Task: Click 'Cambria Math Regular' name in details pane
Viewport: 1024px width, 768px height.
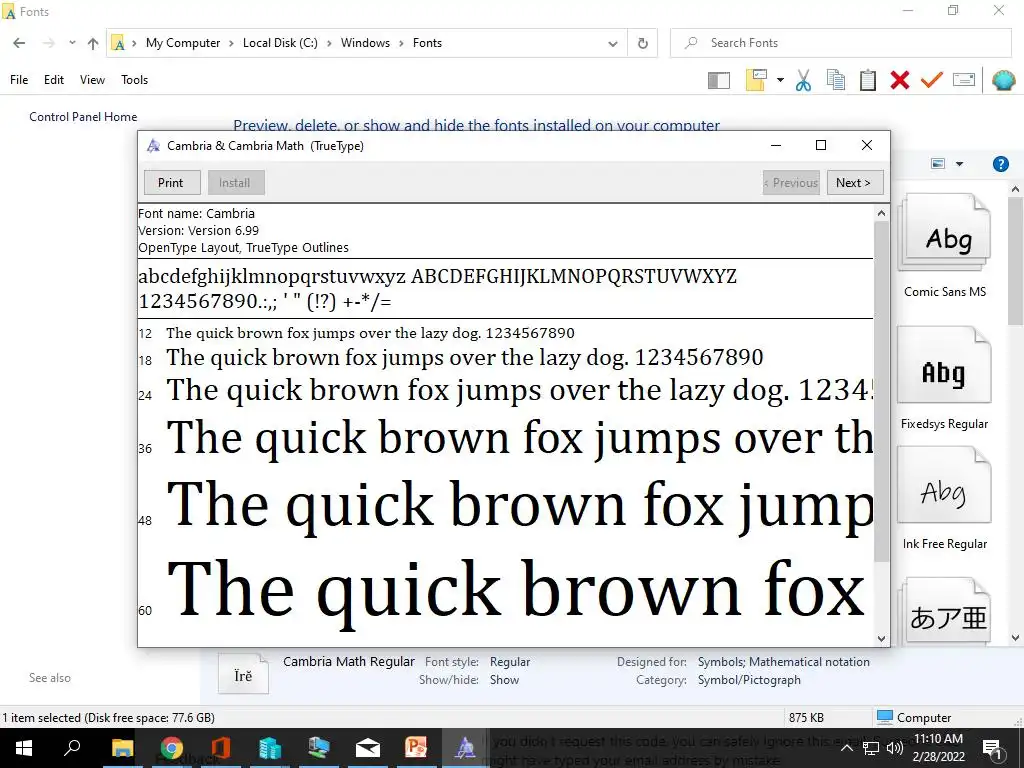Action: [x=349, y=662]
